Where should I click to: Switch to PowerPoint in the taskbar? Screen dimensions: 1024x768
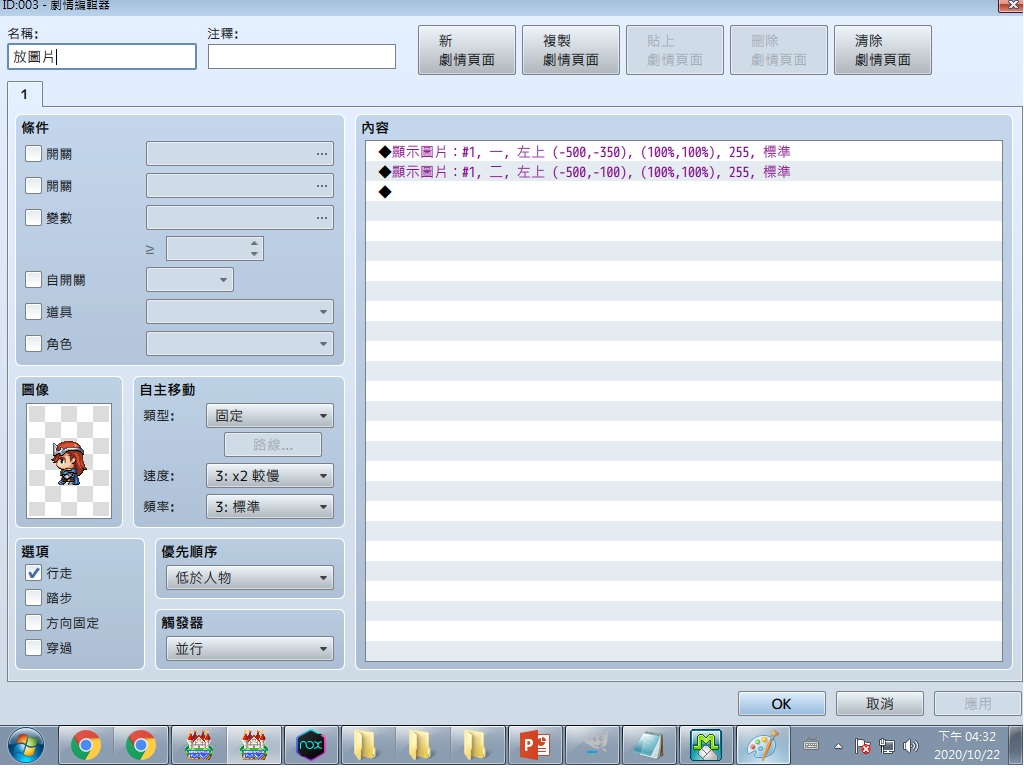(x=534, y=745)
